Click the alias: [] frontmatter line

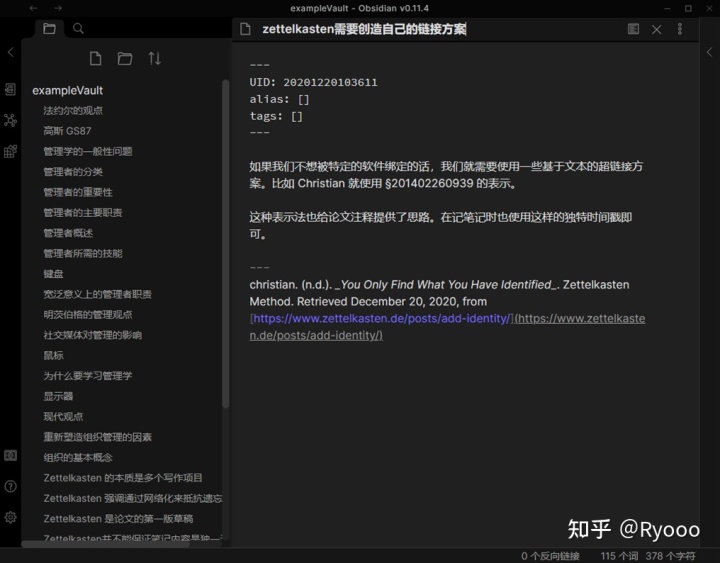pos(279,99)
